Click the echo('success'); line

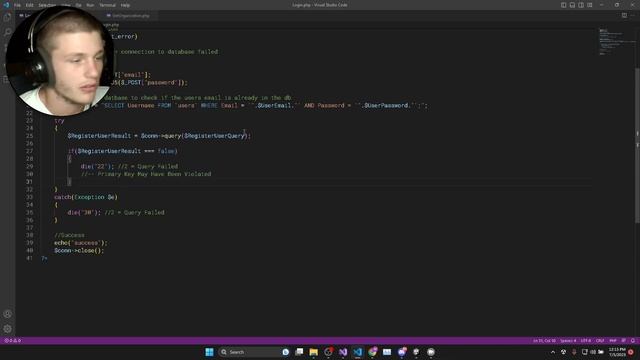click(x=80, y=243)
